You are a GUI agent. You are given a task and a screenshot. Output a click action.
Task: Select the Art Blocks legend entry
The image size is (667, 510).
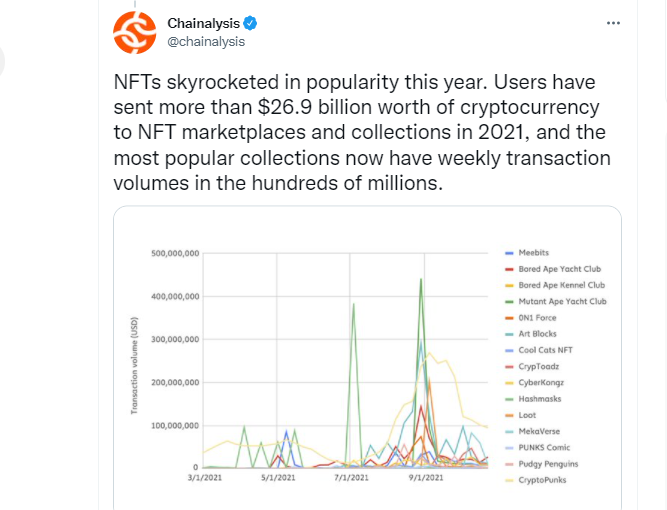tap(531, 334)
